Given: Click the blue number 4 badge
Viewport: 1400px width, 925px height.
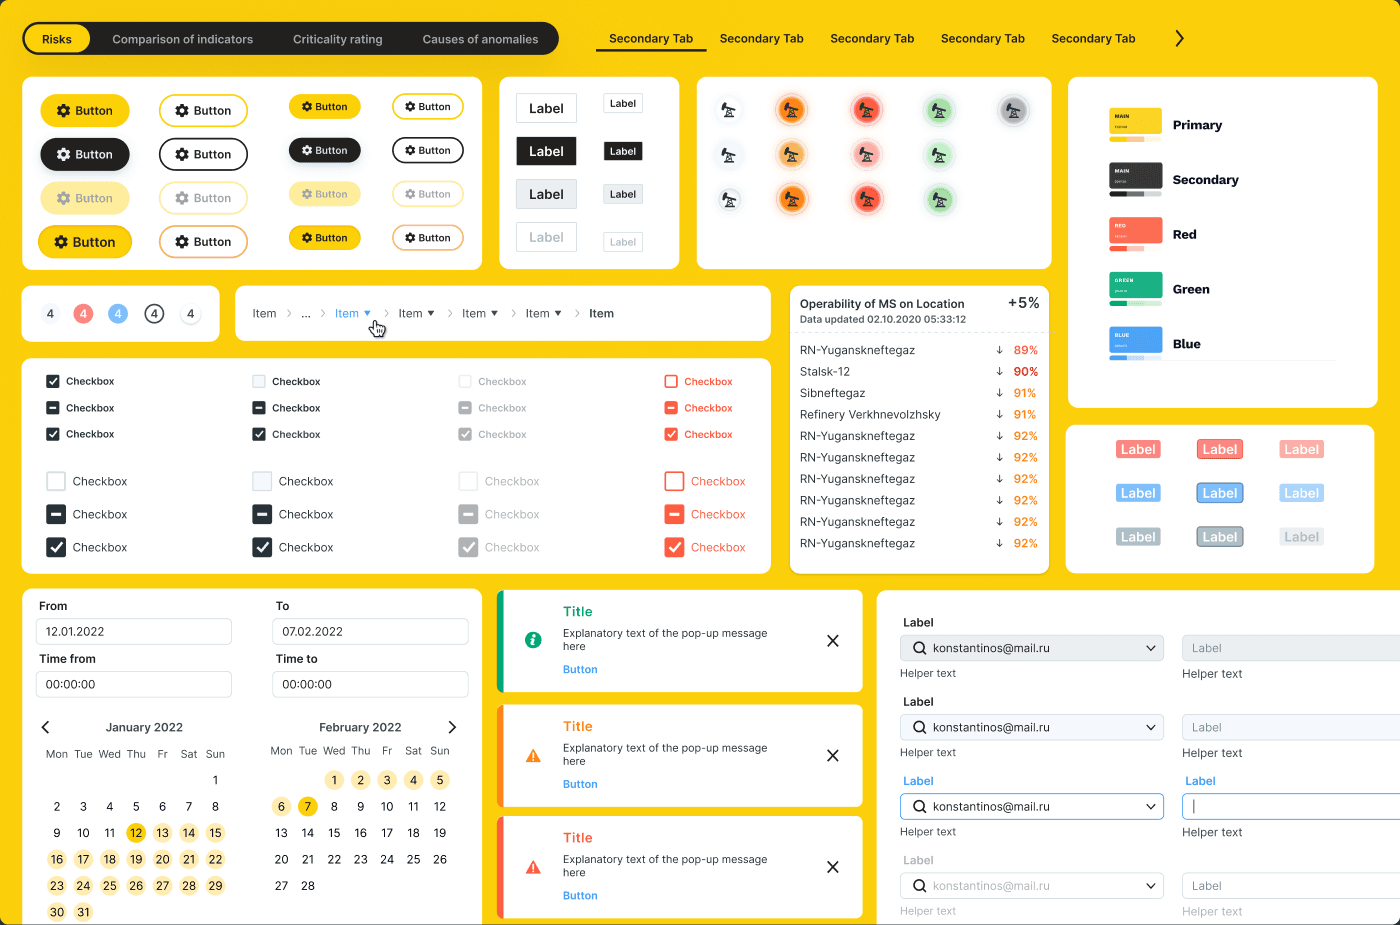Looking at the screenshot, I should pos(118,314).
